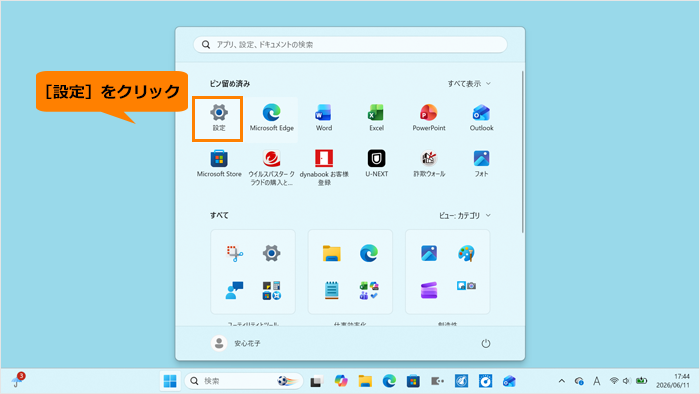Open the Edge icon in the productivity category
This screenshot has height=394, width=700.
pos(369,253)
